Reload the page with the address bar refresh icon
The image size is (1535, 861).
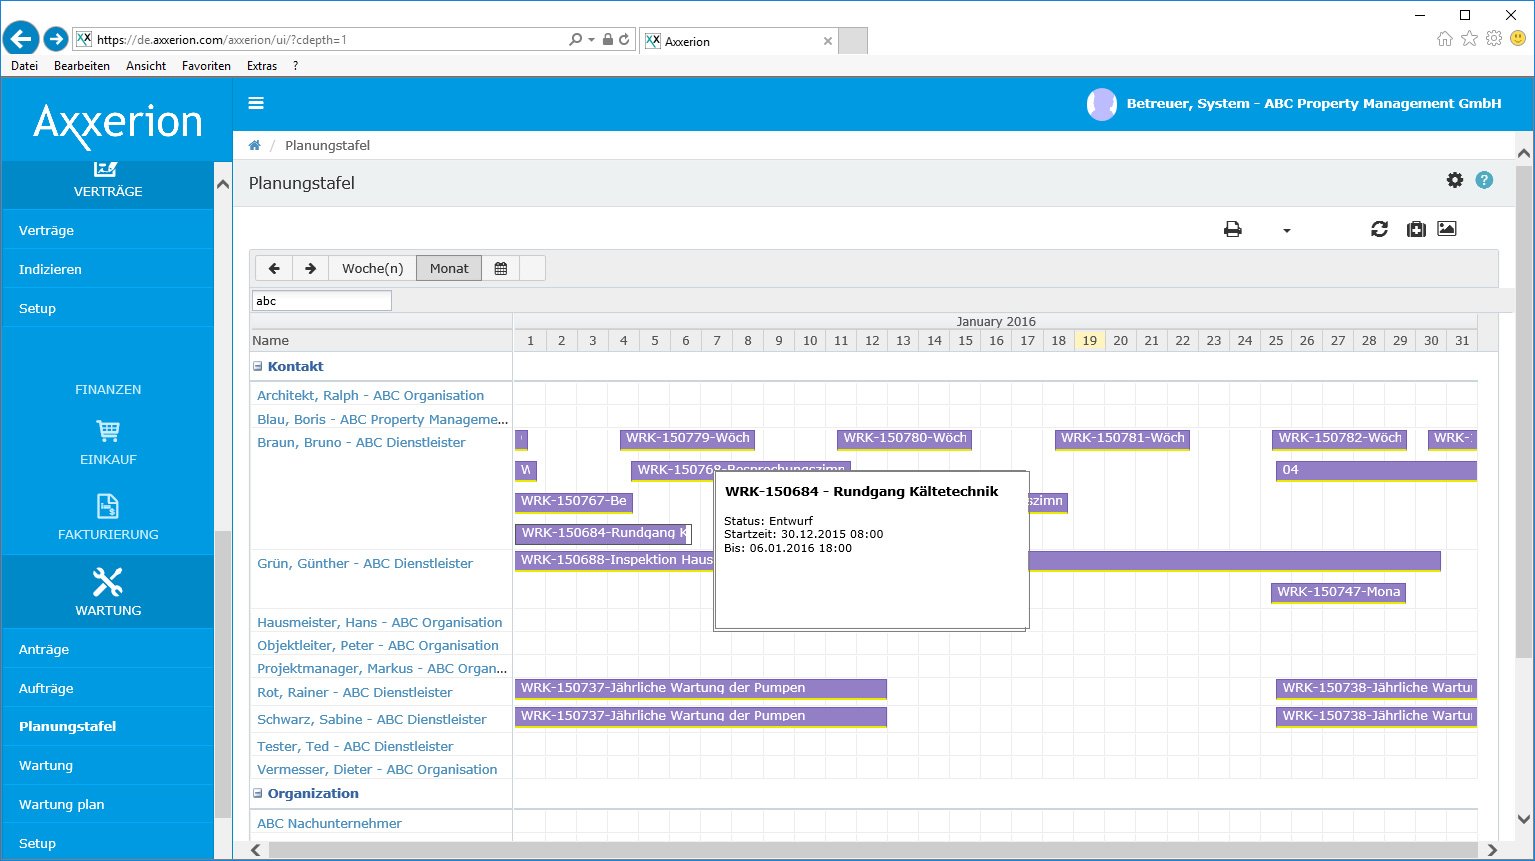(624, 39)
